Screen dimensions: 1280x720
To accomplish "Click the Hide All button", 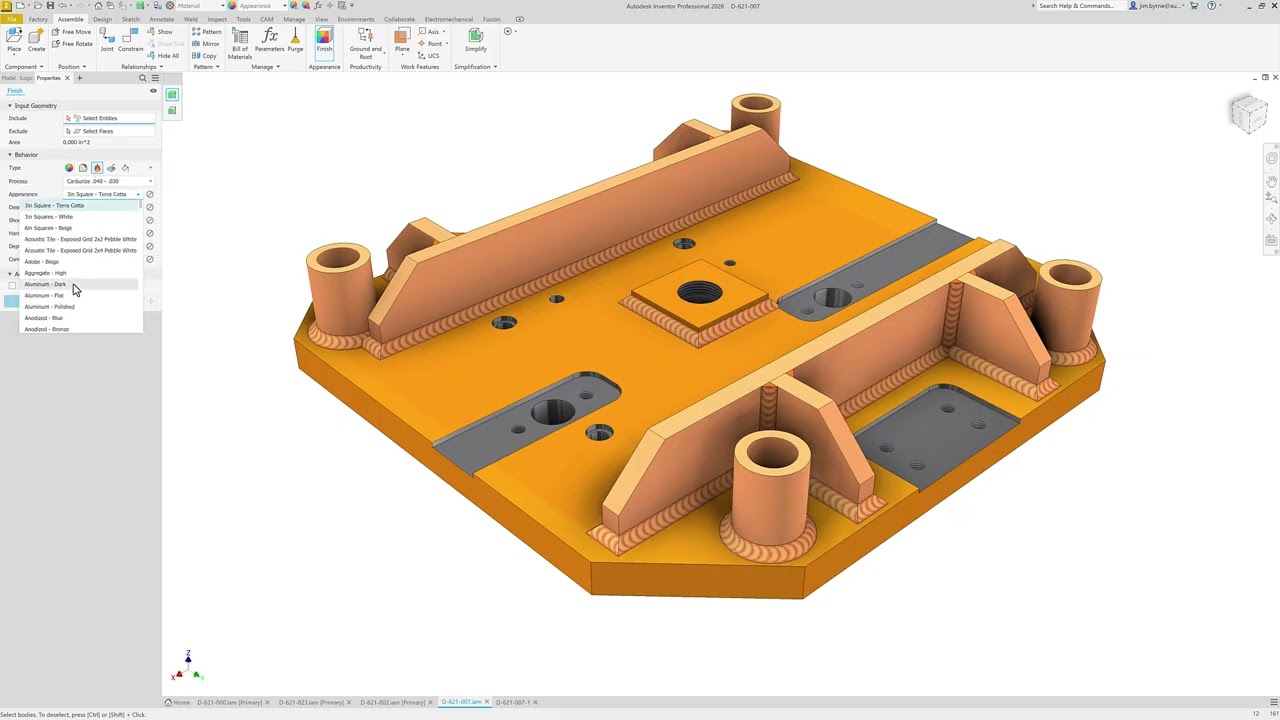I will tap(162, 56).
